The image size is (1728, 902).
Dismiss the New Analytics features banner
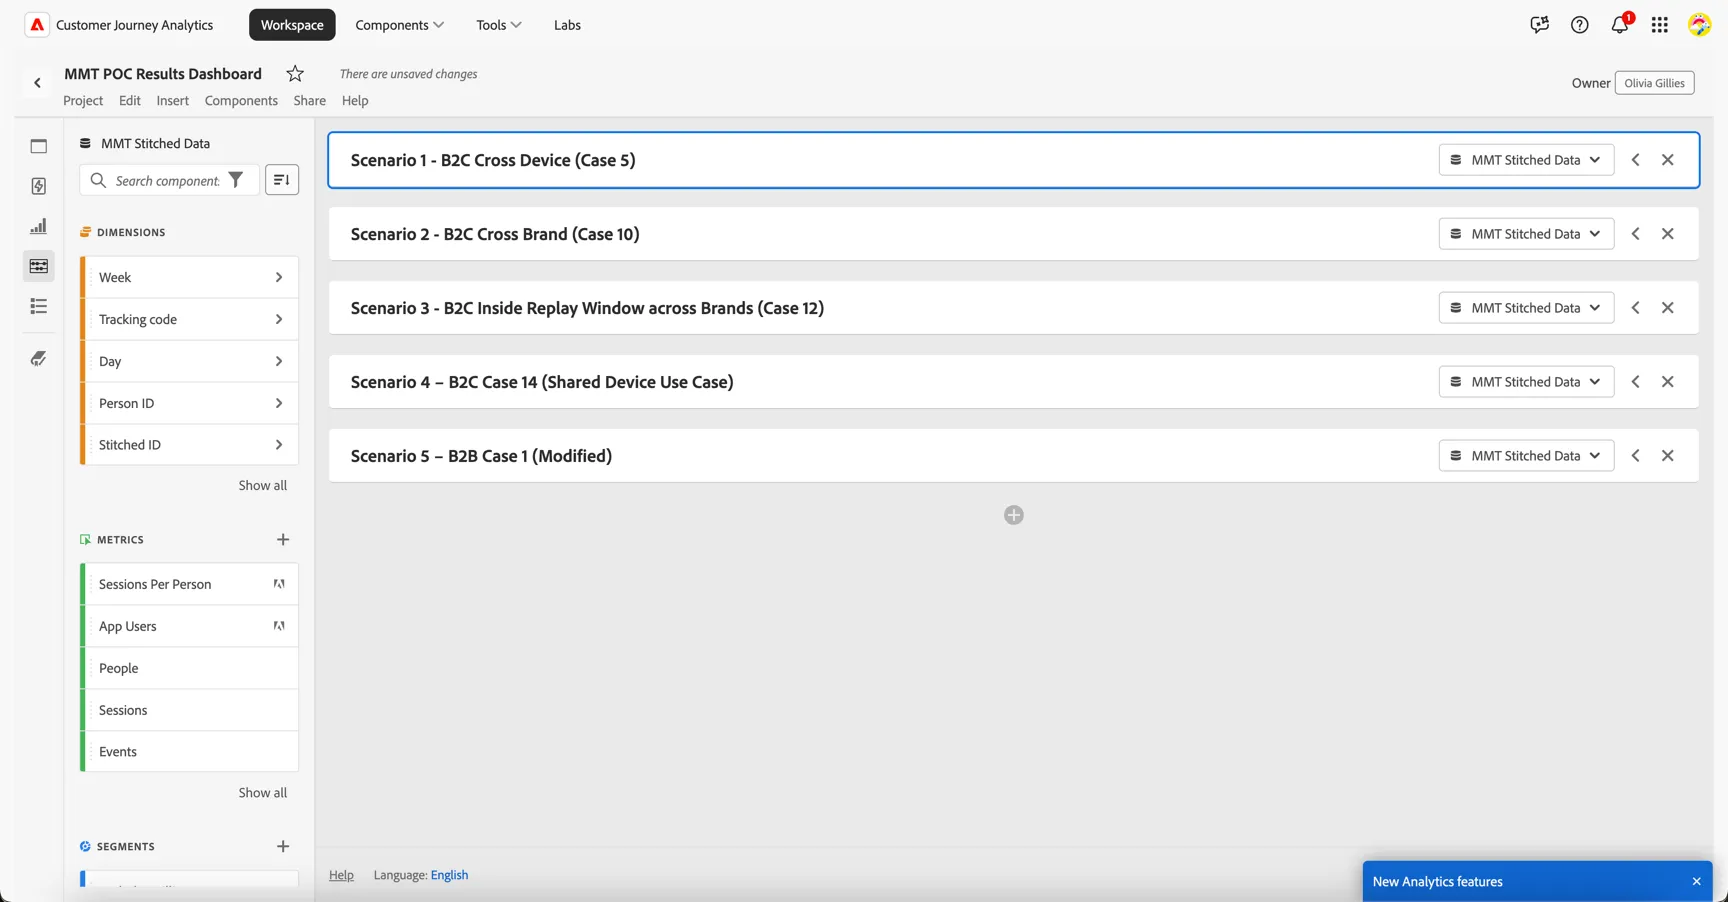pyautogui.click(x=1696, y=882)
